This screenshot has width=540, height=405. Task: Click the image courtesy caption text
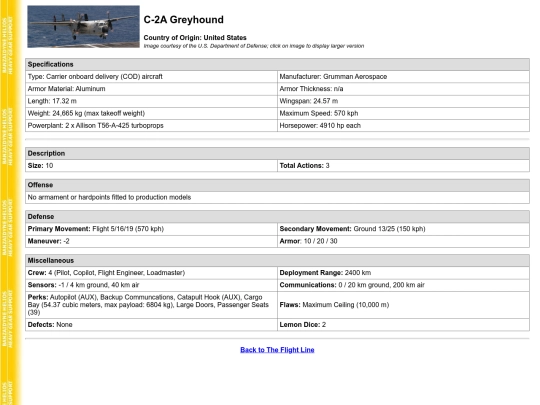(254, 46)
